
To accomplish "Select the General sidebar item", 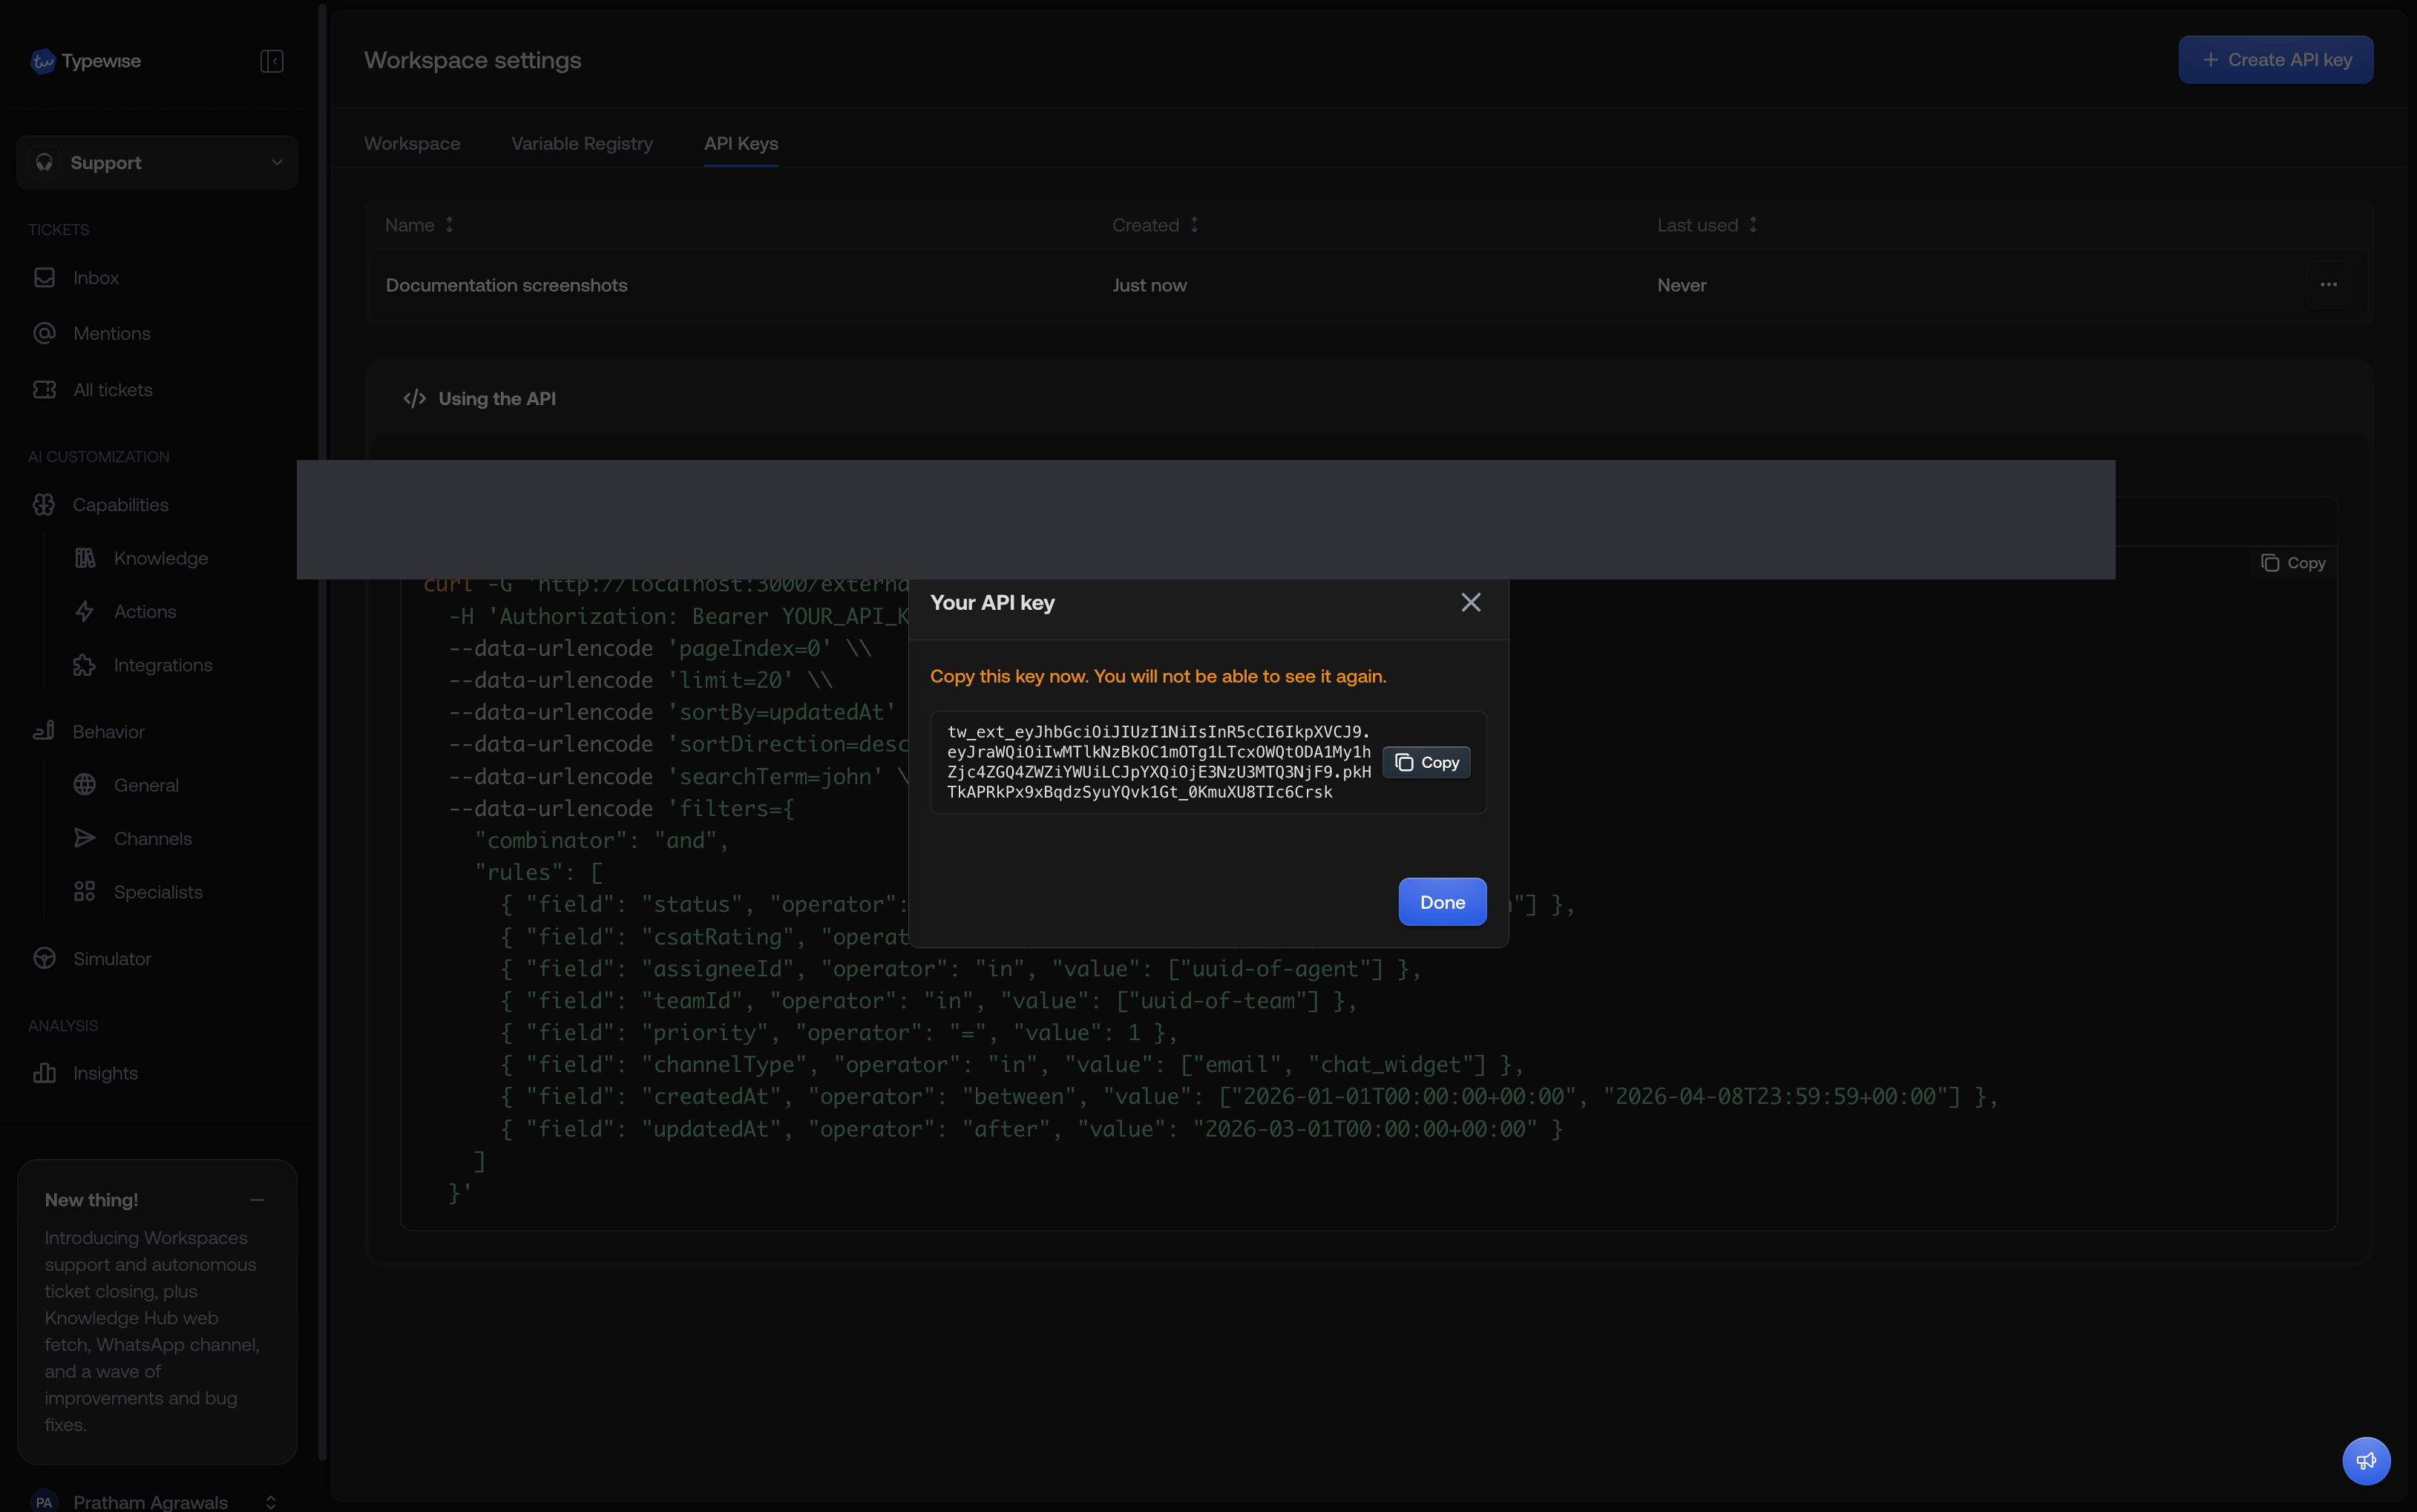I will pyautogui.click(x=146, y=785).
